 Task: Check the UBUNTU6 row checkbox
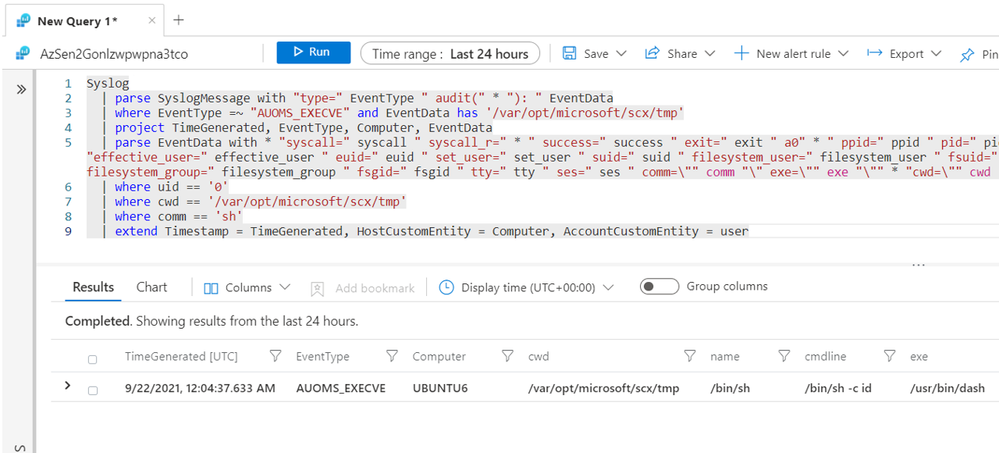[92, 390]
